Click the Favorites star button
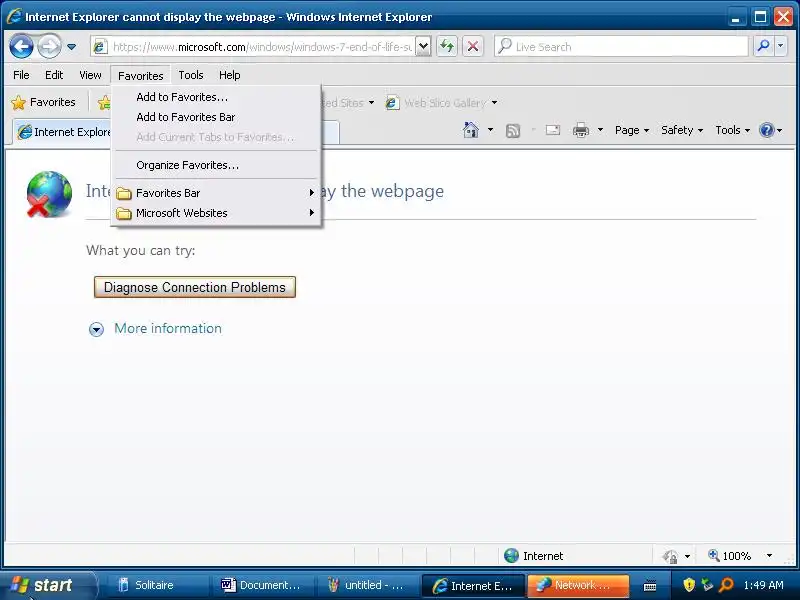Screen dimensions: 800x600 pyautogui.click(x=43, y=102)
